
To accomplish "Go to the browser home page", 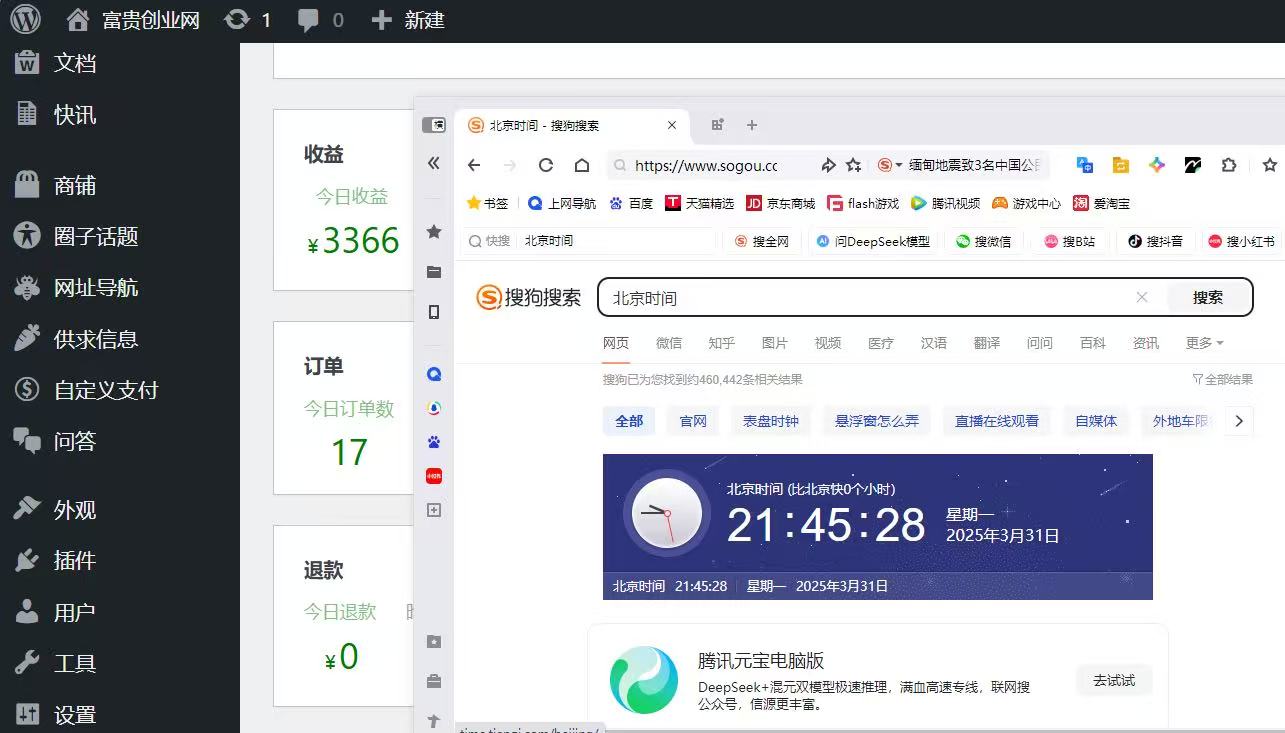I will pyautogui.click(x=581, y=165).
